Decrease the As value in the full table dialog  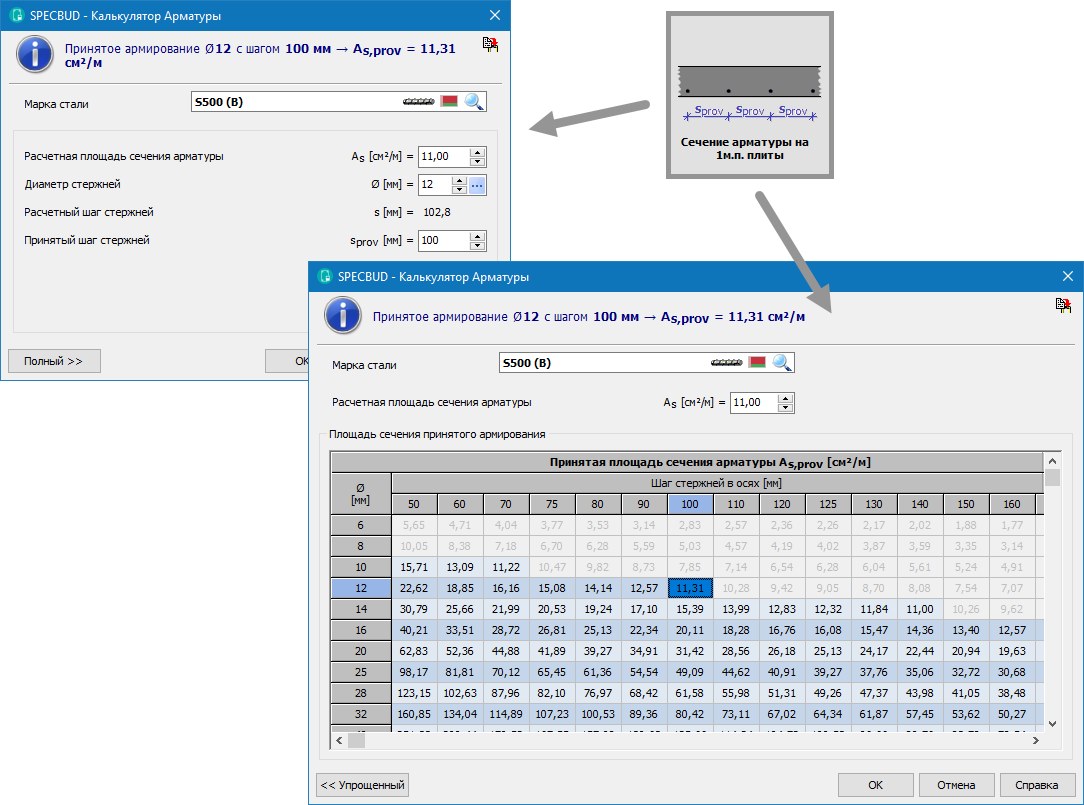pos(785,407)
